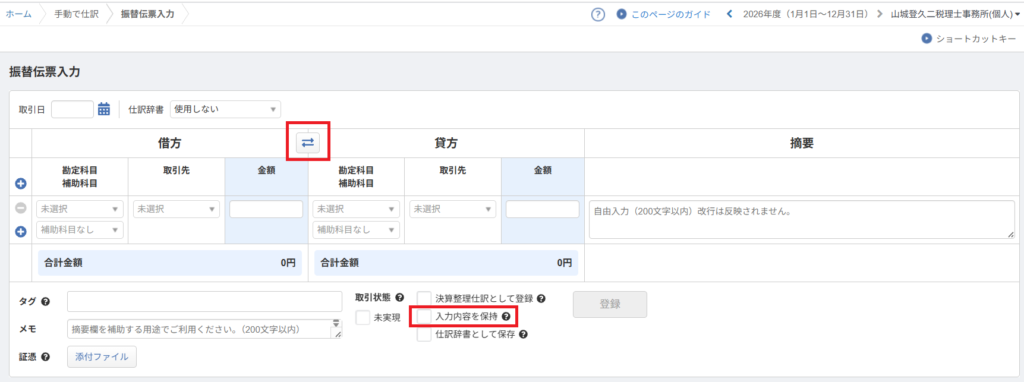Go to next fiscal year arrow
The image size is (1024, 382).
(879, 14)
